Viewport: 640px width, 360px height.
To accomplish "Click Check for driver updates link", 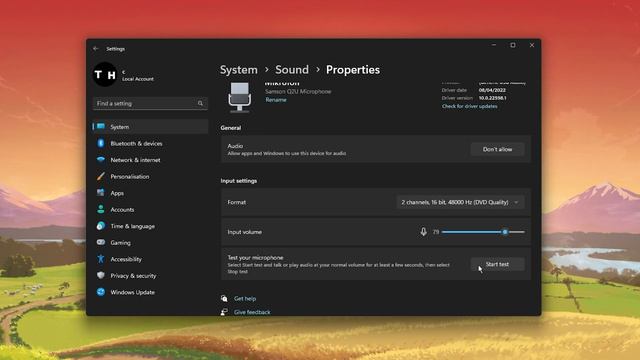I will (x=469, y=106).
